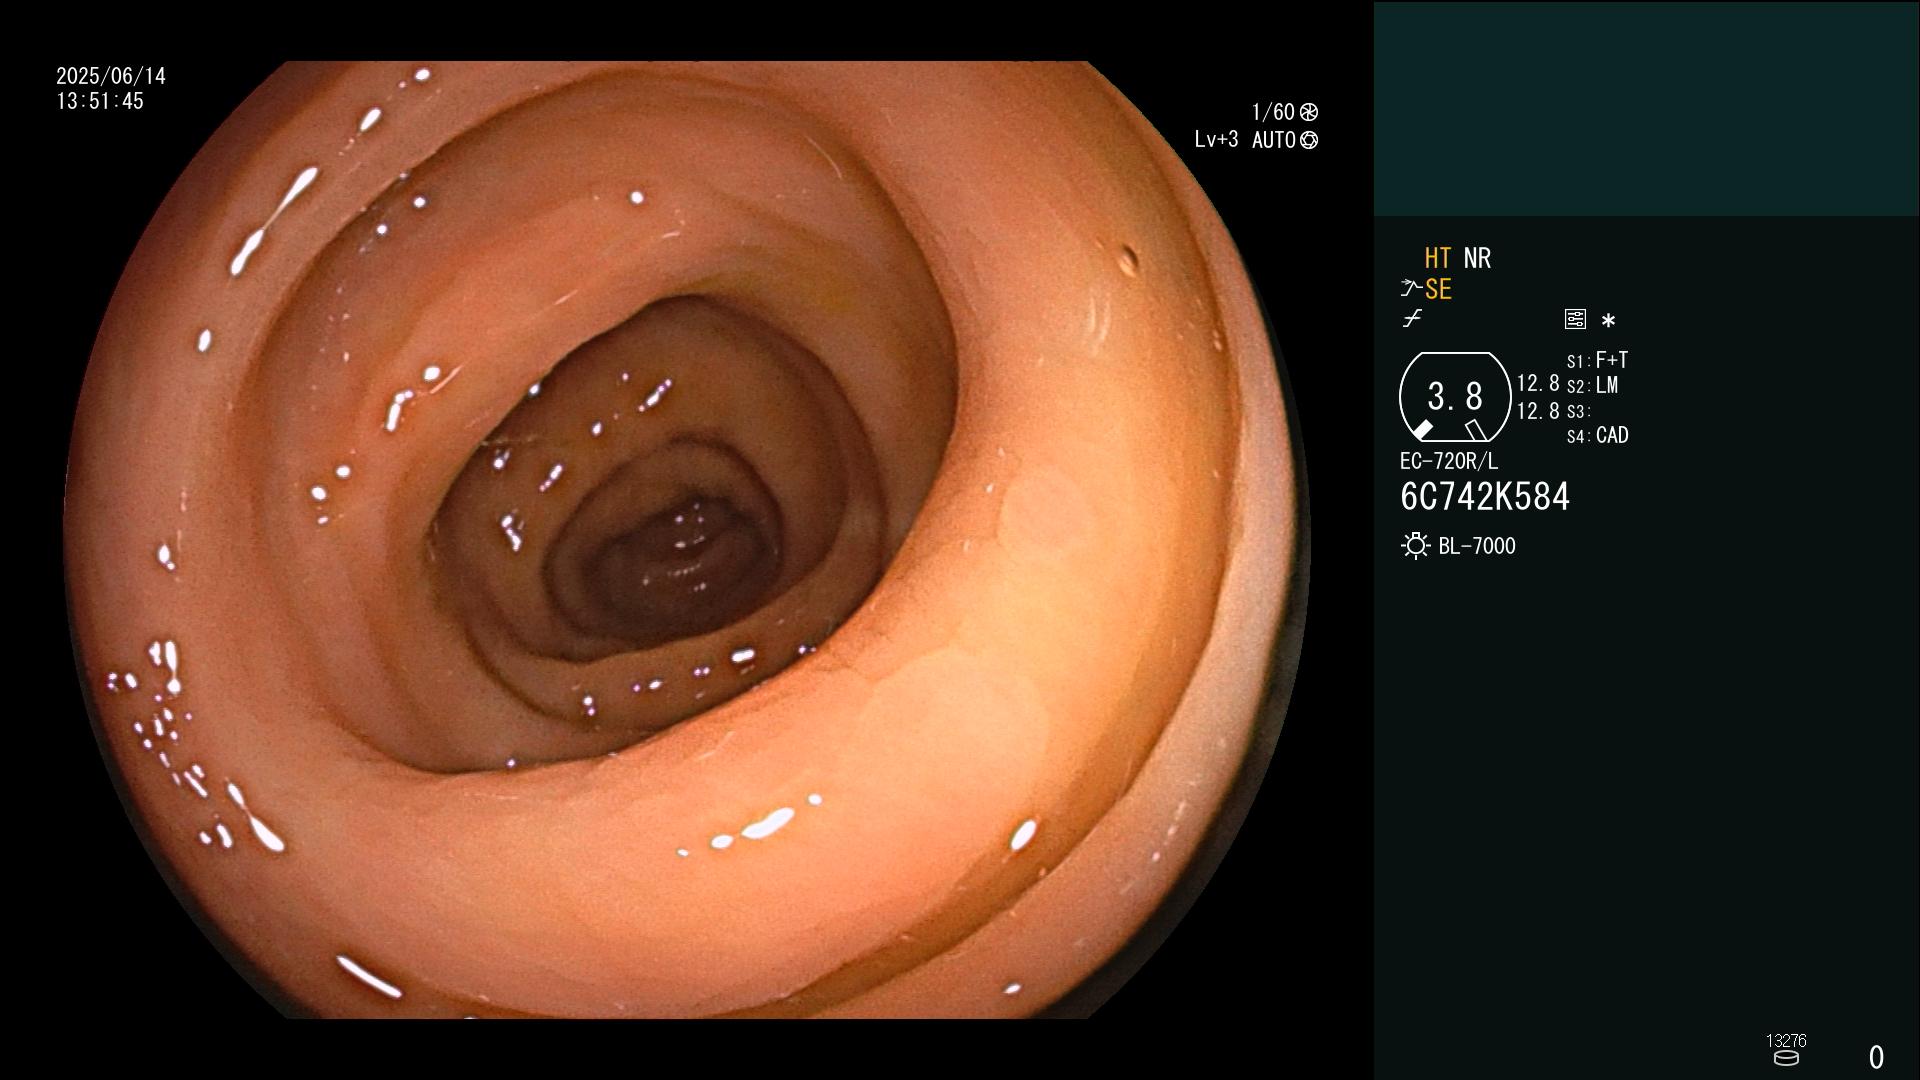
Task: Click the endoscopic live image view
Action: pyautogui.click(x=687, y=540)
